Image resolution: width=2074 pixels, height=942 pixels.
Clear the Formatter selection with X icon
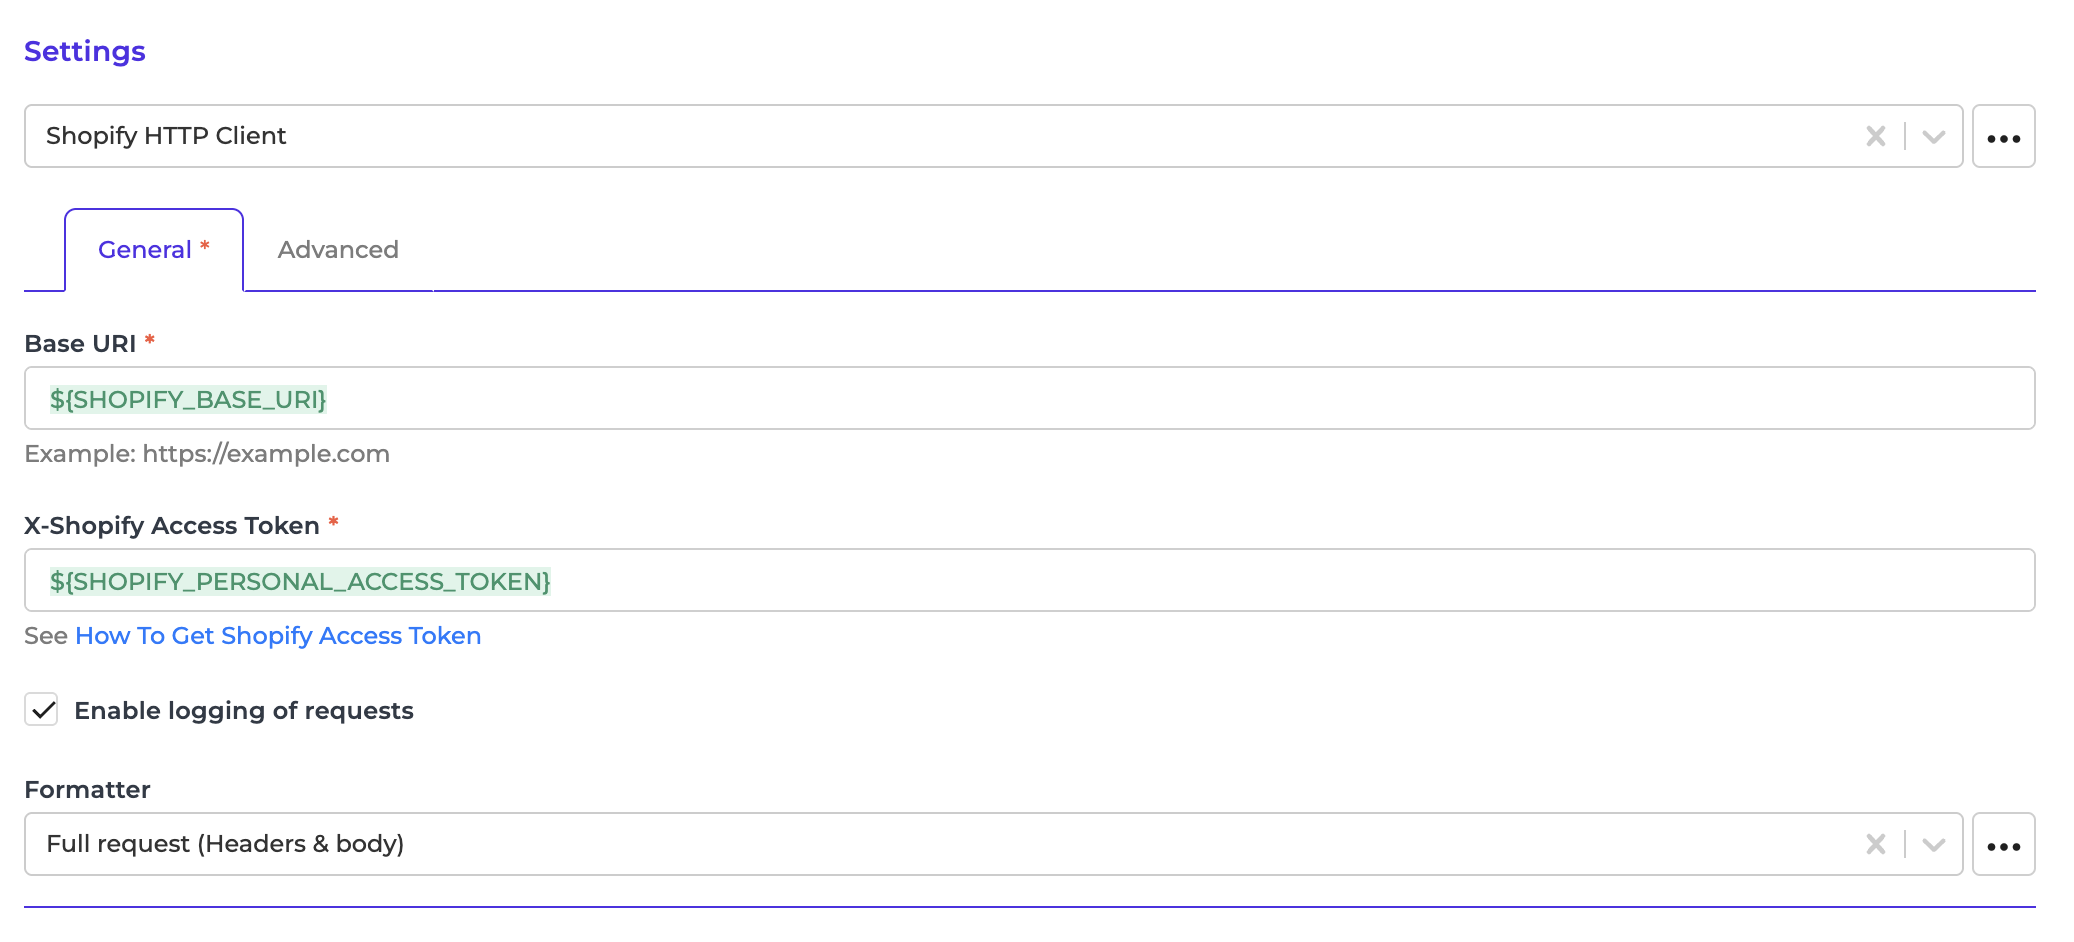pyautogui.click(x=1875, y=844)
